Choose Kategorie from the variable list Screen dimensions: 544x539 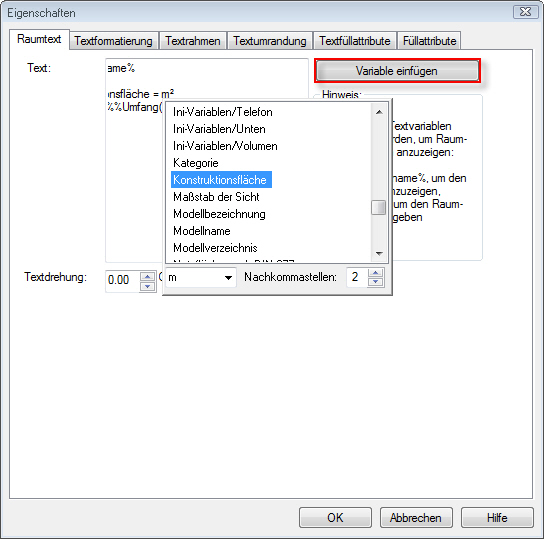pyautogui.click(x=196, y=163)
